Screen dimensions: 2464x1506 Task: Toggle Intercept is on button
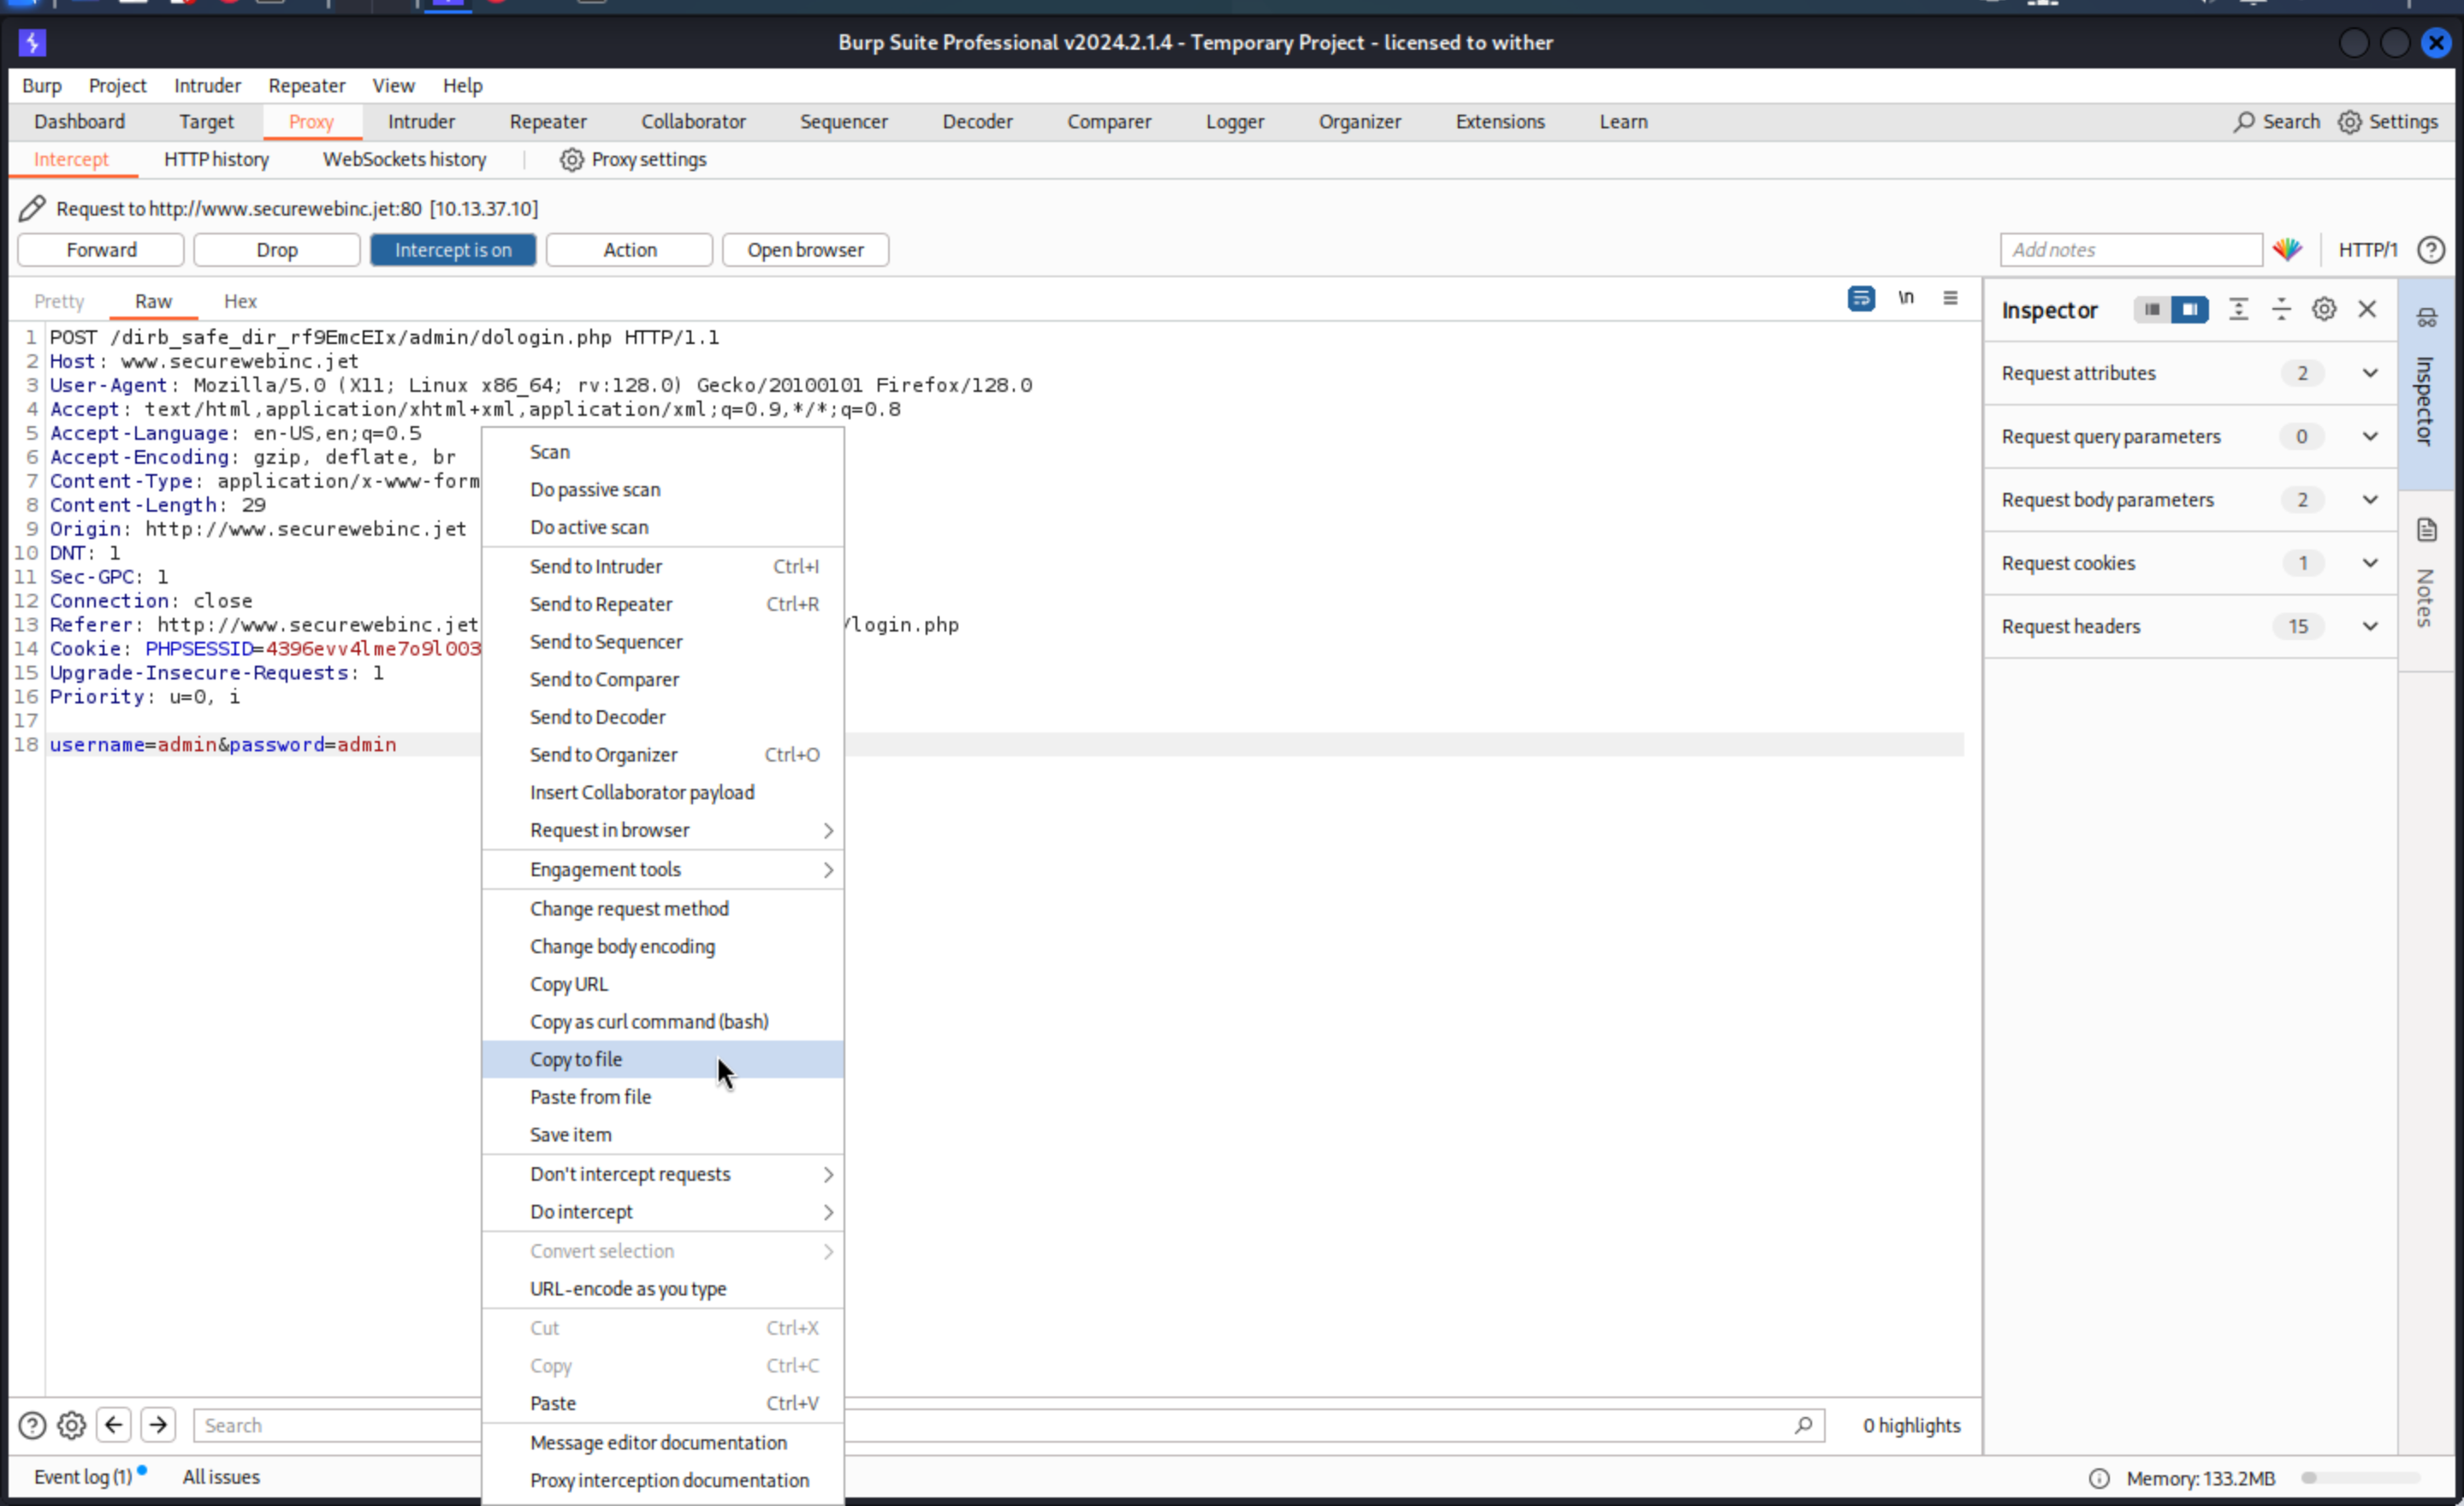tap(453, 250)
